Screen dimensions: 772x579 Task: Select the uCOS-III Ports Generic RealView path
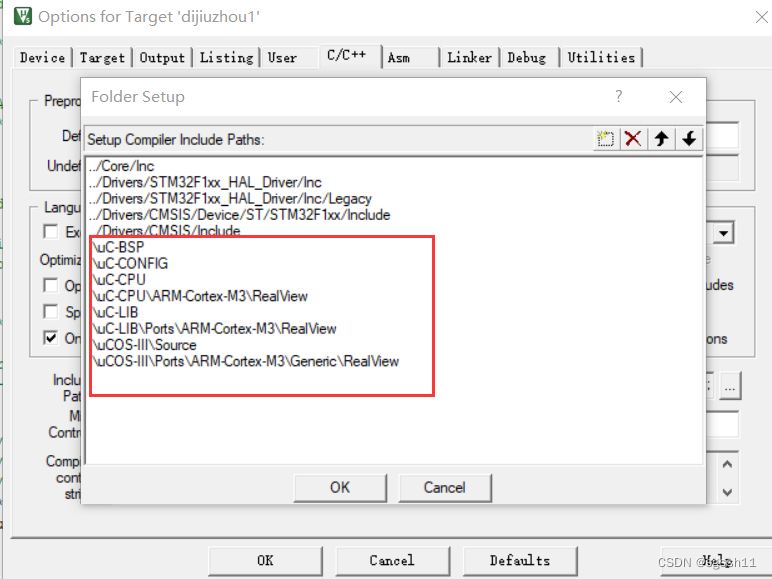[x=245, y=361]
